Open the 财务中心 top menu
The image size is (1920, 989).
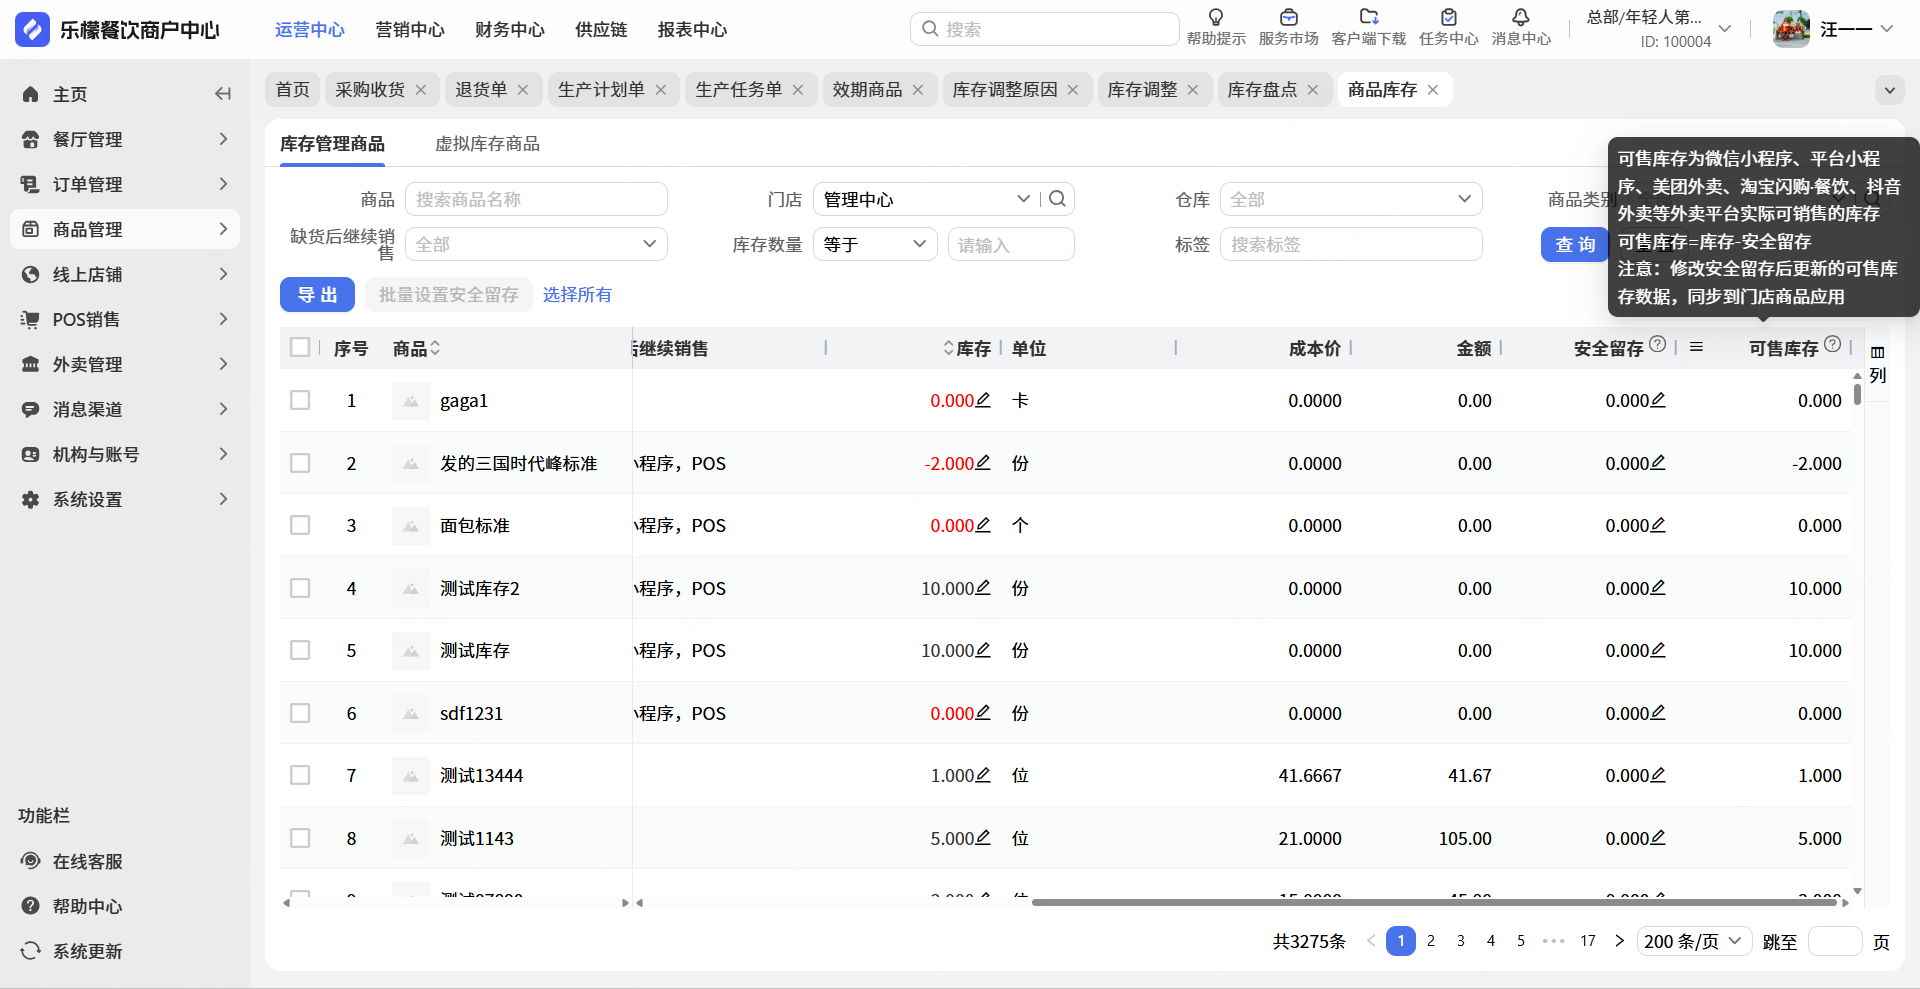509,30
